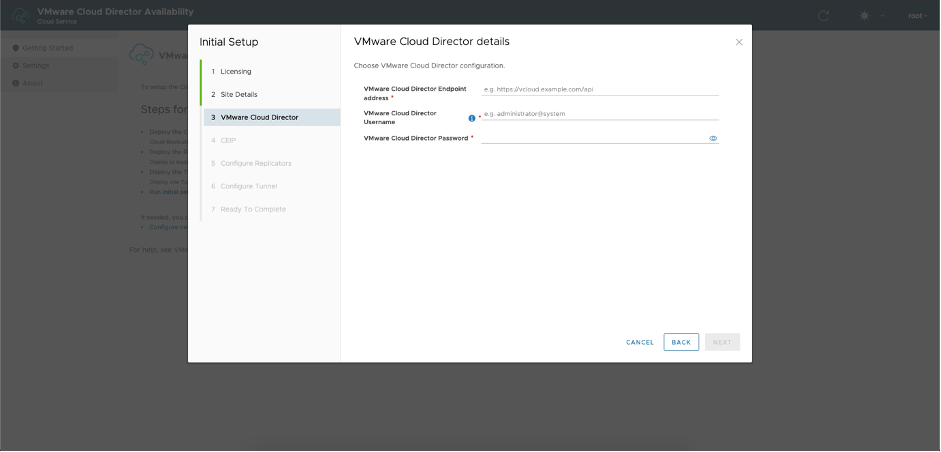Select step 3 VMware Cloud Director
The width and height of the screenshot is (941, 452).
[x=259, y=117]
